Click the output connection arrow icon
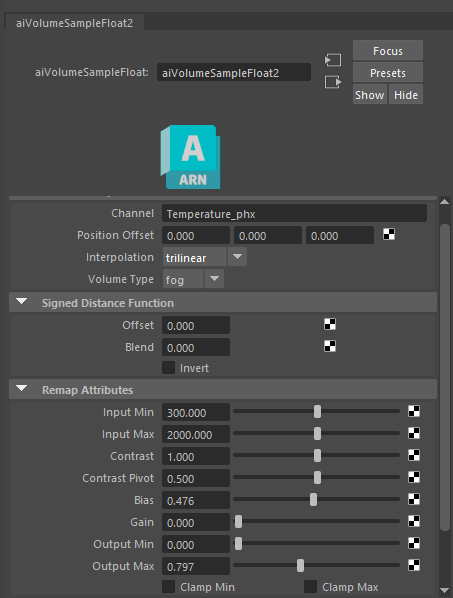This screenshot has height=598, width=453. pos(333,82)
